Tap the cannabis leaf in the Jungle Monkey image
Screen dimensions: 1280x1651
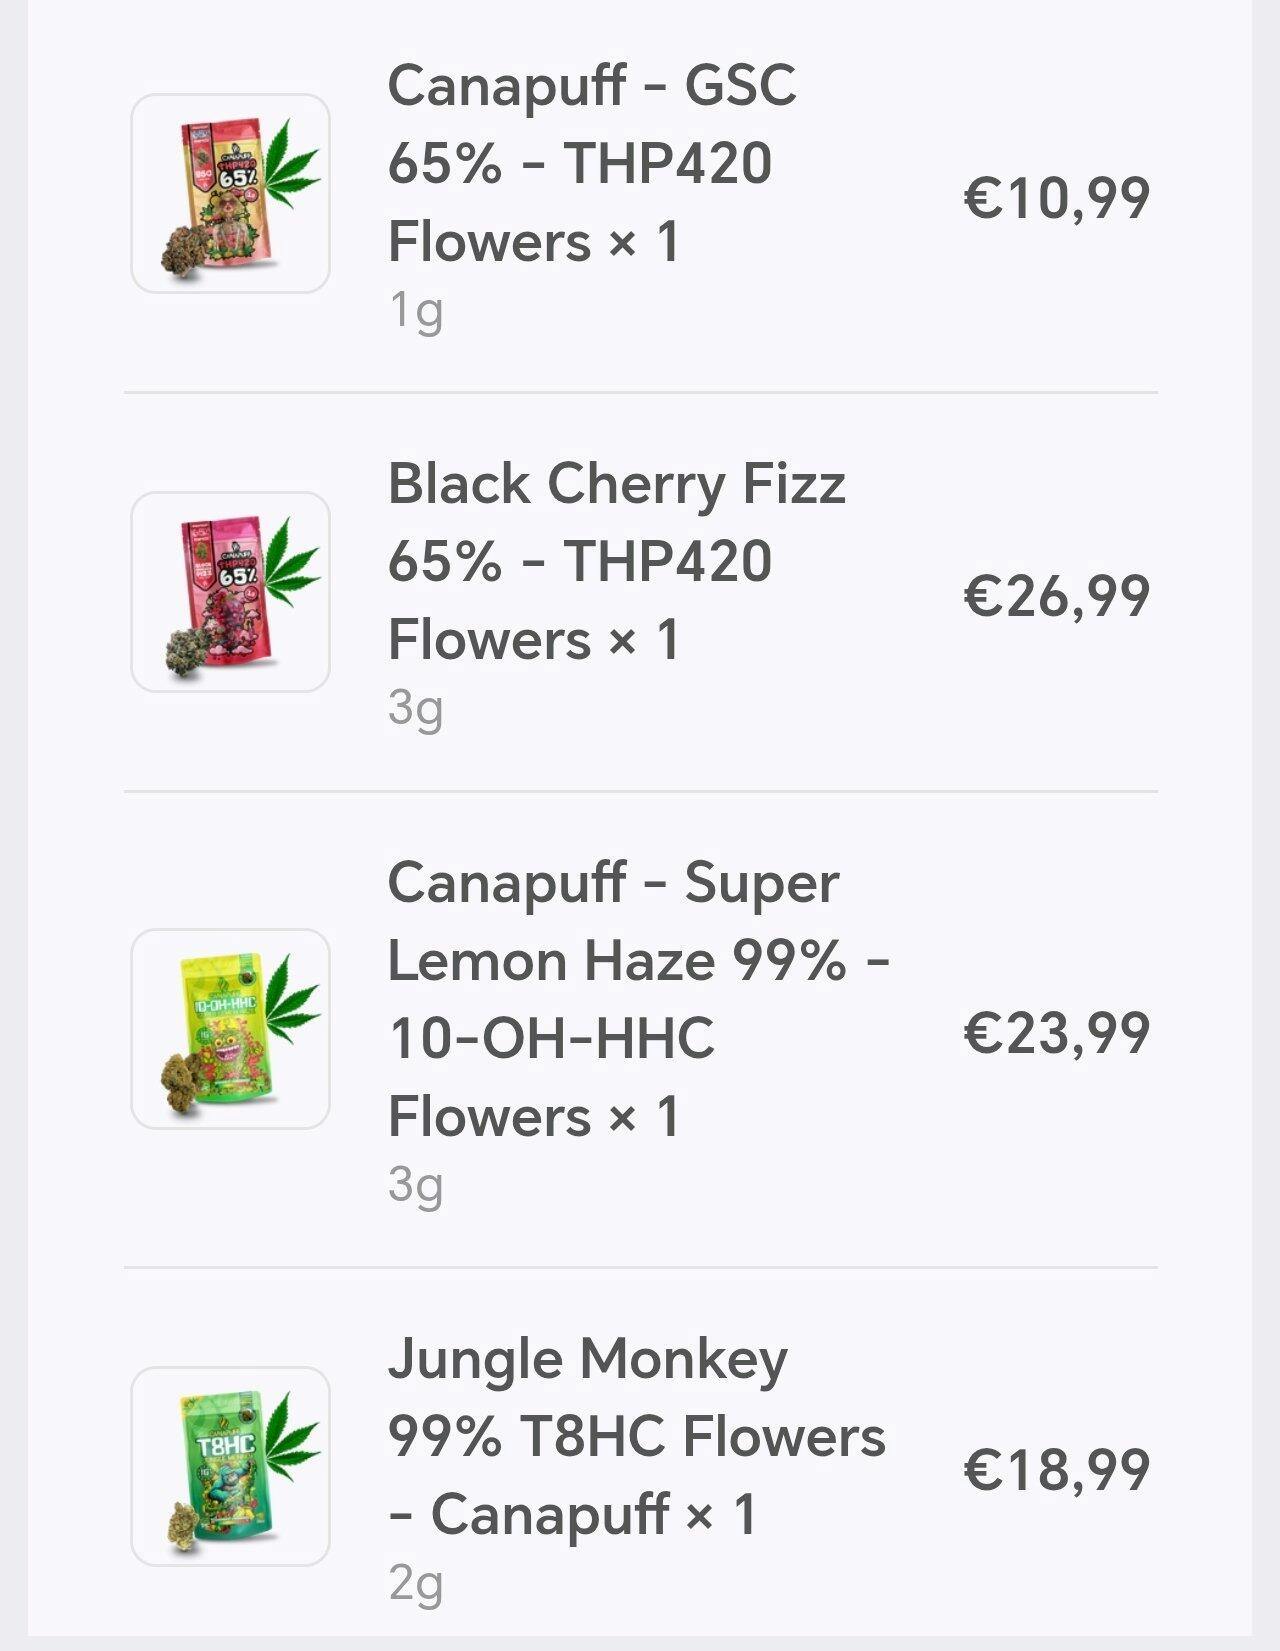pos(293,1434)
